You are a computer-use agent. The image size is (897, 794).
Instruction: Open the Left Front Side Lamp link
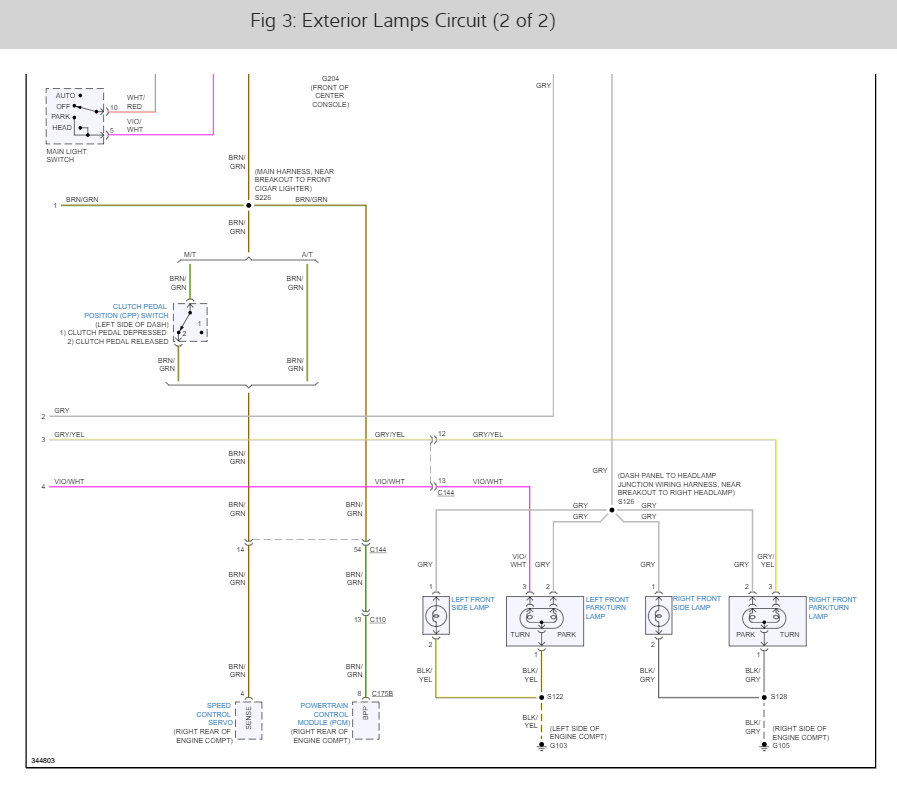(473, 604)
